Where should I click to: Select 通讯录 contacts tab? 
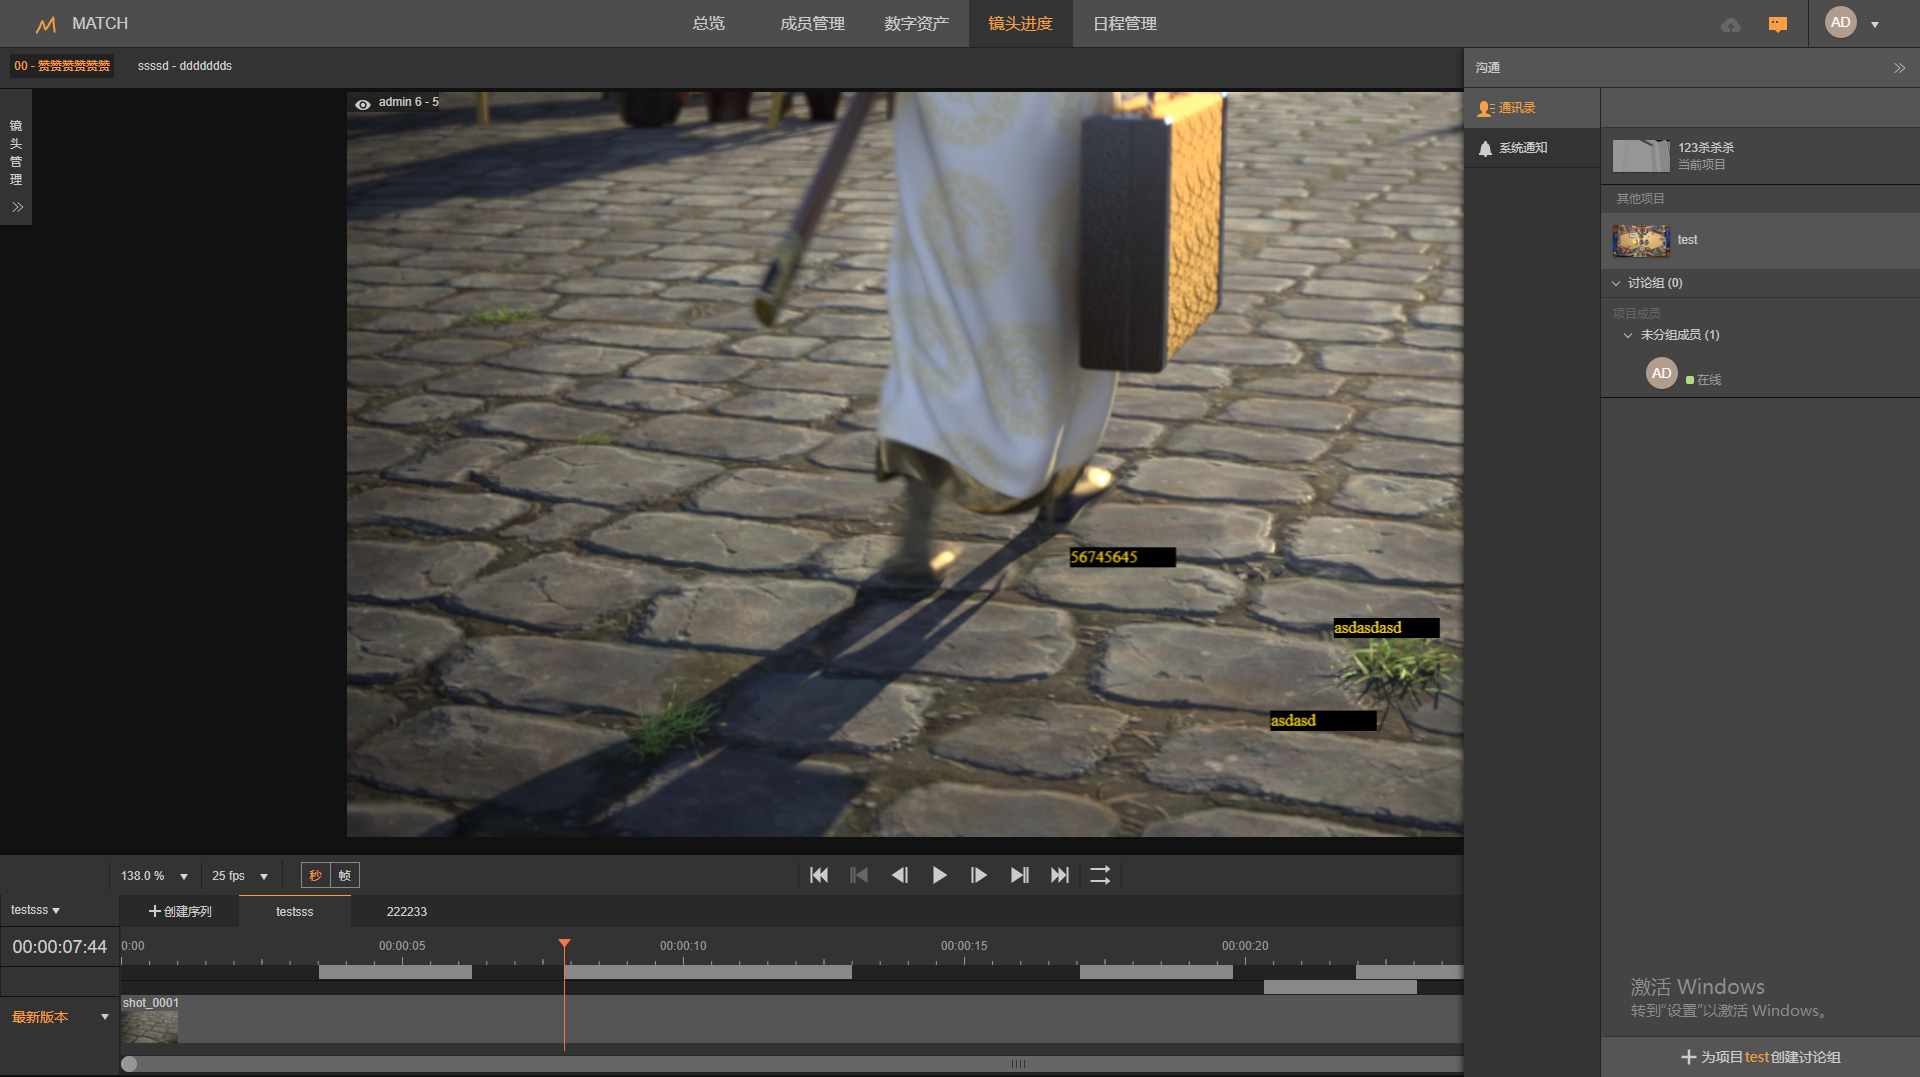pos(1532,108)
